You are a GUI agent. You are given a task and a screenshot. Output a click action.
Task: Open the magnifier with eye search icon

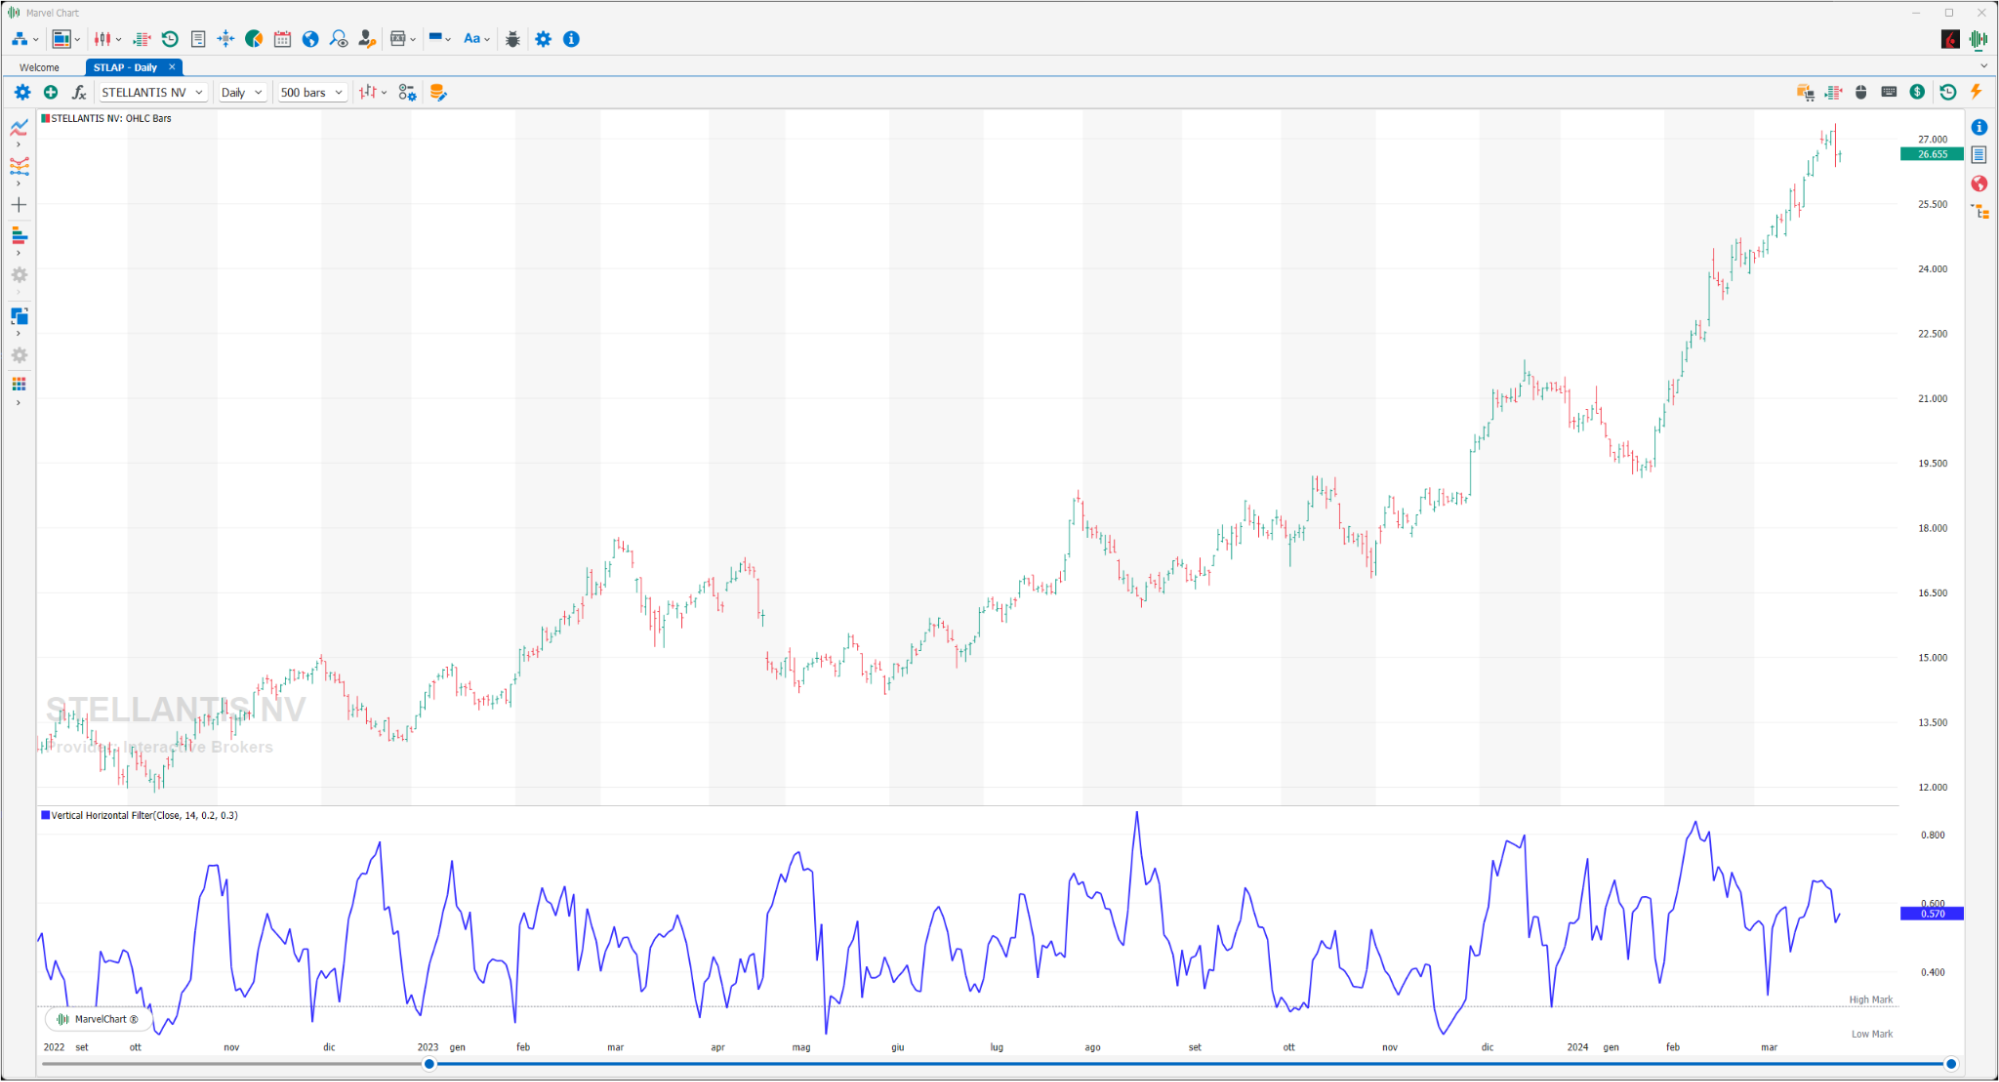coord(339,39)
